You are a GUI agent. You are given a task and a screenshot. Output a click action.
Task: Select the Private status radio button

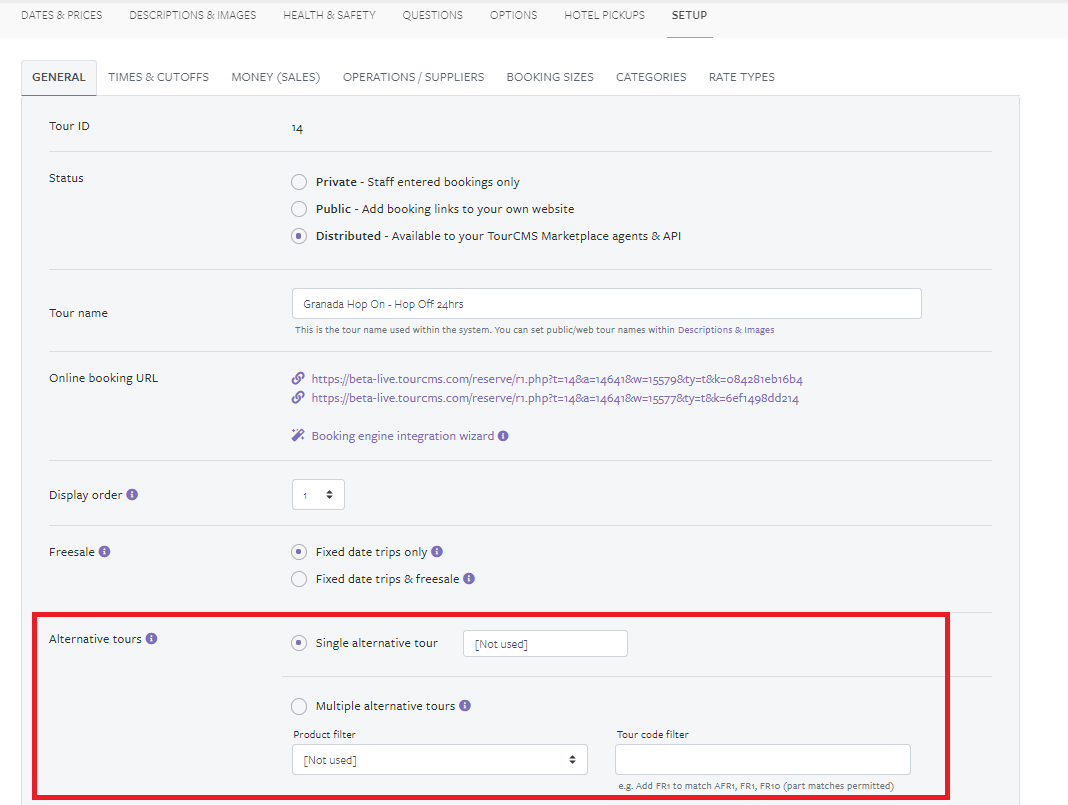tap(299, 182)
